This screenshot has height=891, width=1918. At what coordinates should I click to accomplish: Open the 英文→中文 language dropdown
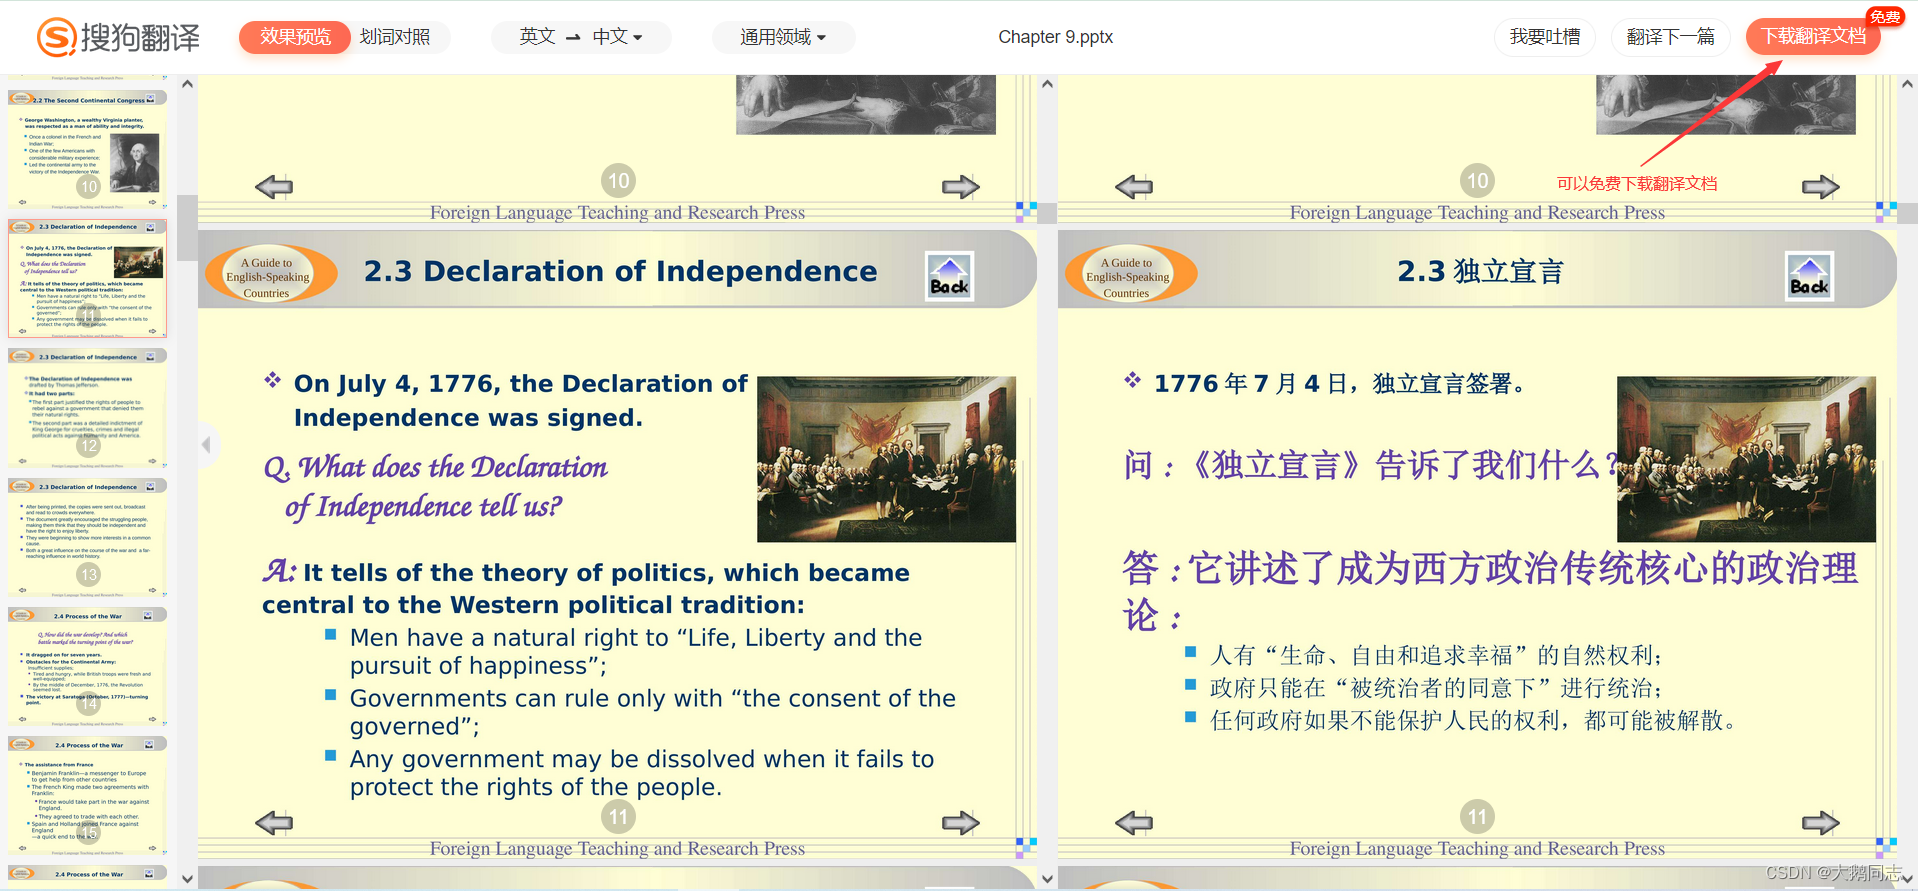pos(581,37)
